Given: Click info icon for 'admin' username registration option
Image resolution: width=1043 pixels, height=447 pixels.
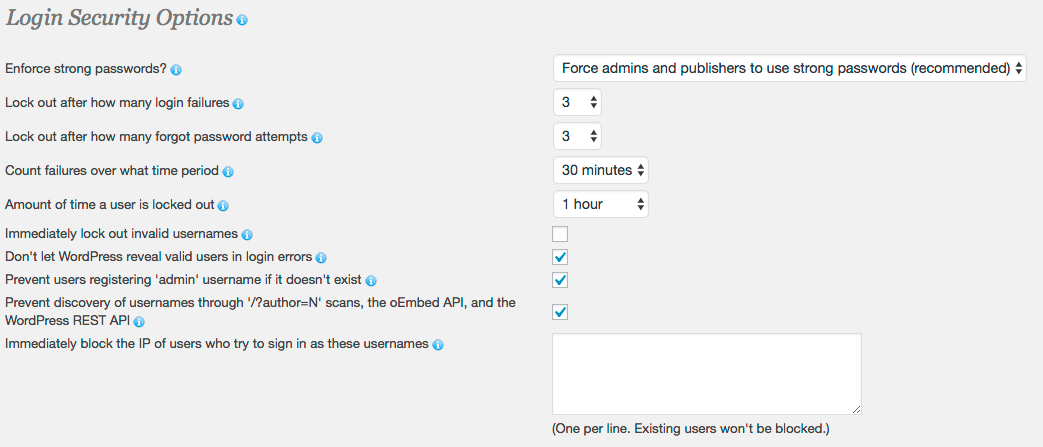Looking at the screenshot, I should (371, 281).
